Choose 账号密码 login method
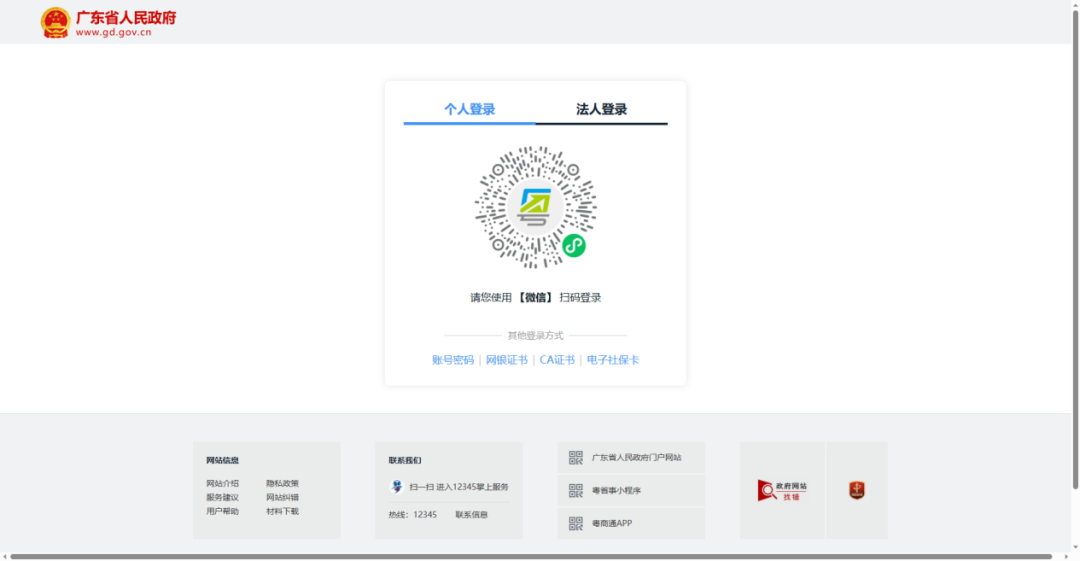 tap(453, 360)
